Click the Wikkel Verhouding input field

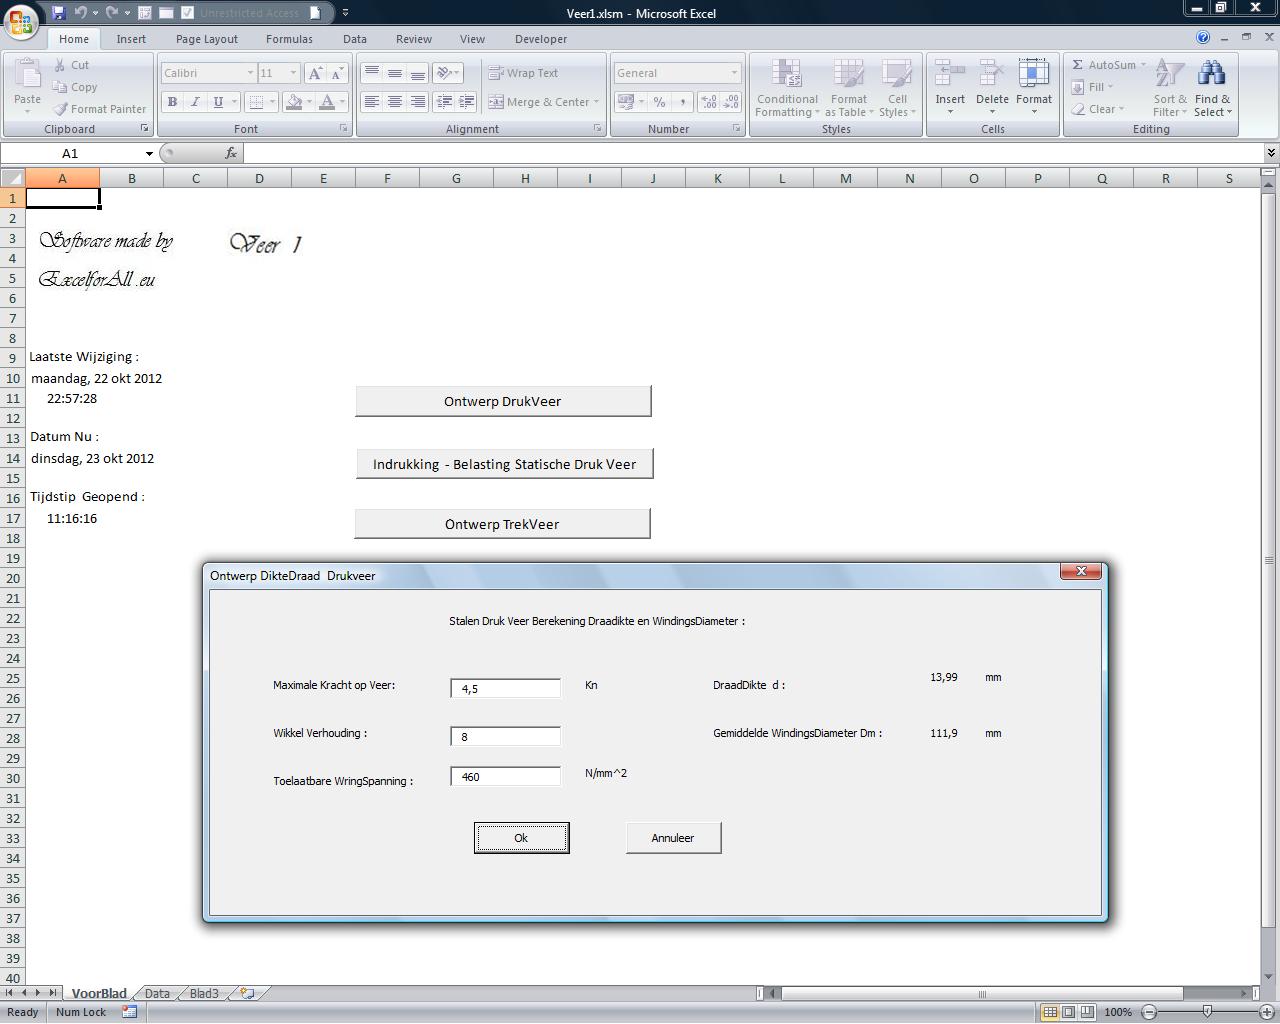(x=506, y=736)
